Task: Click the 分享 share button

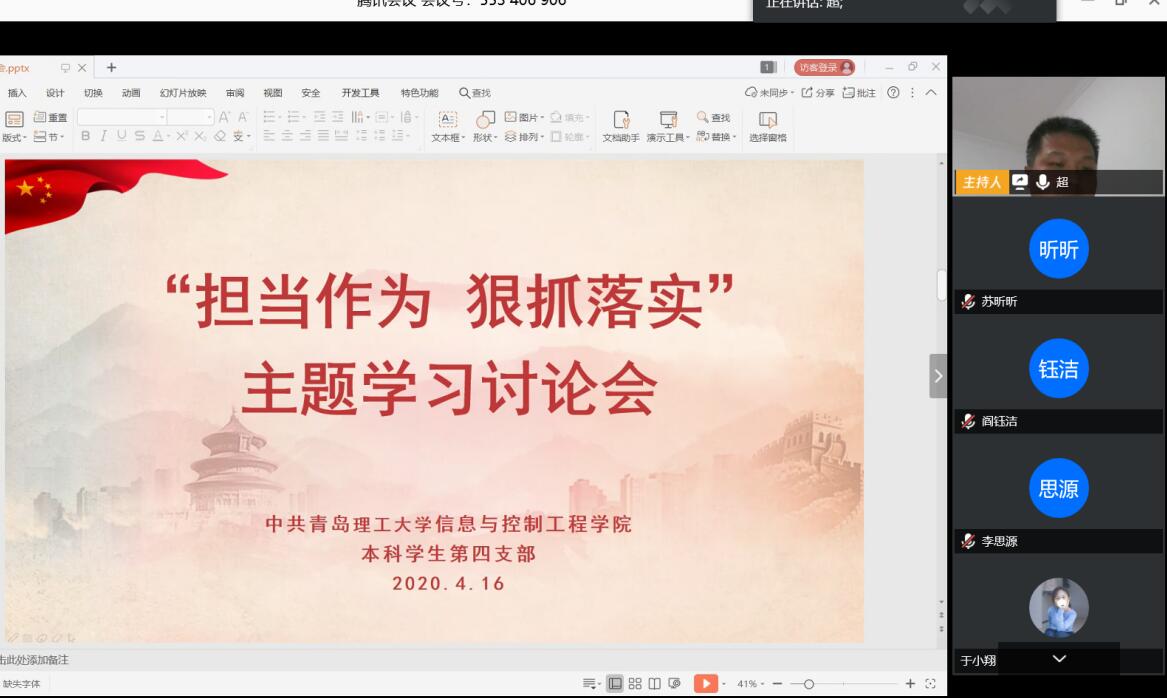Action: 818,93
